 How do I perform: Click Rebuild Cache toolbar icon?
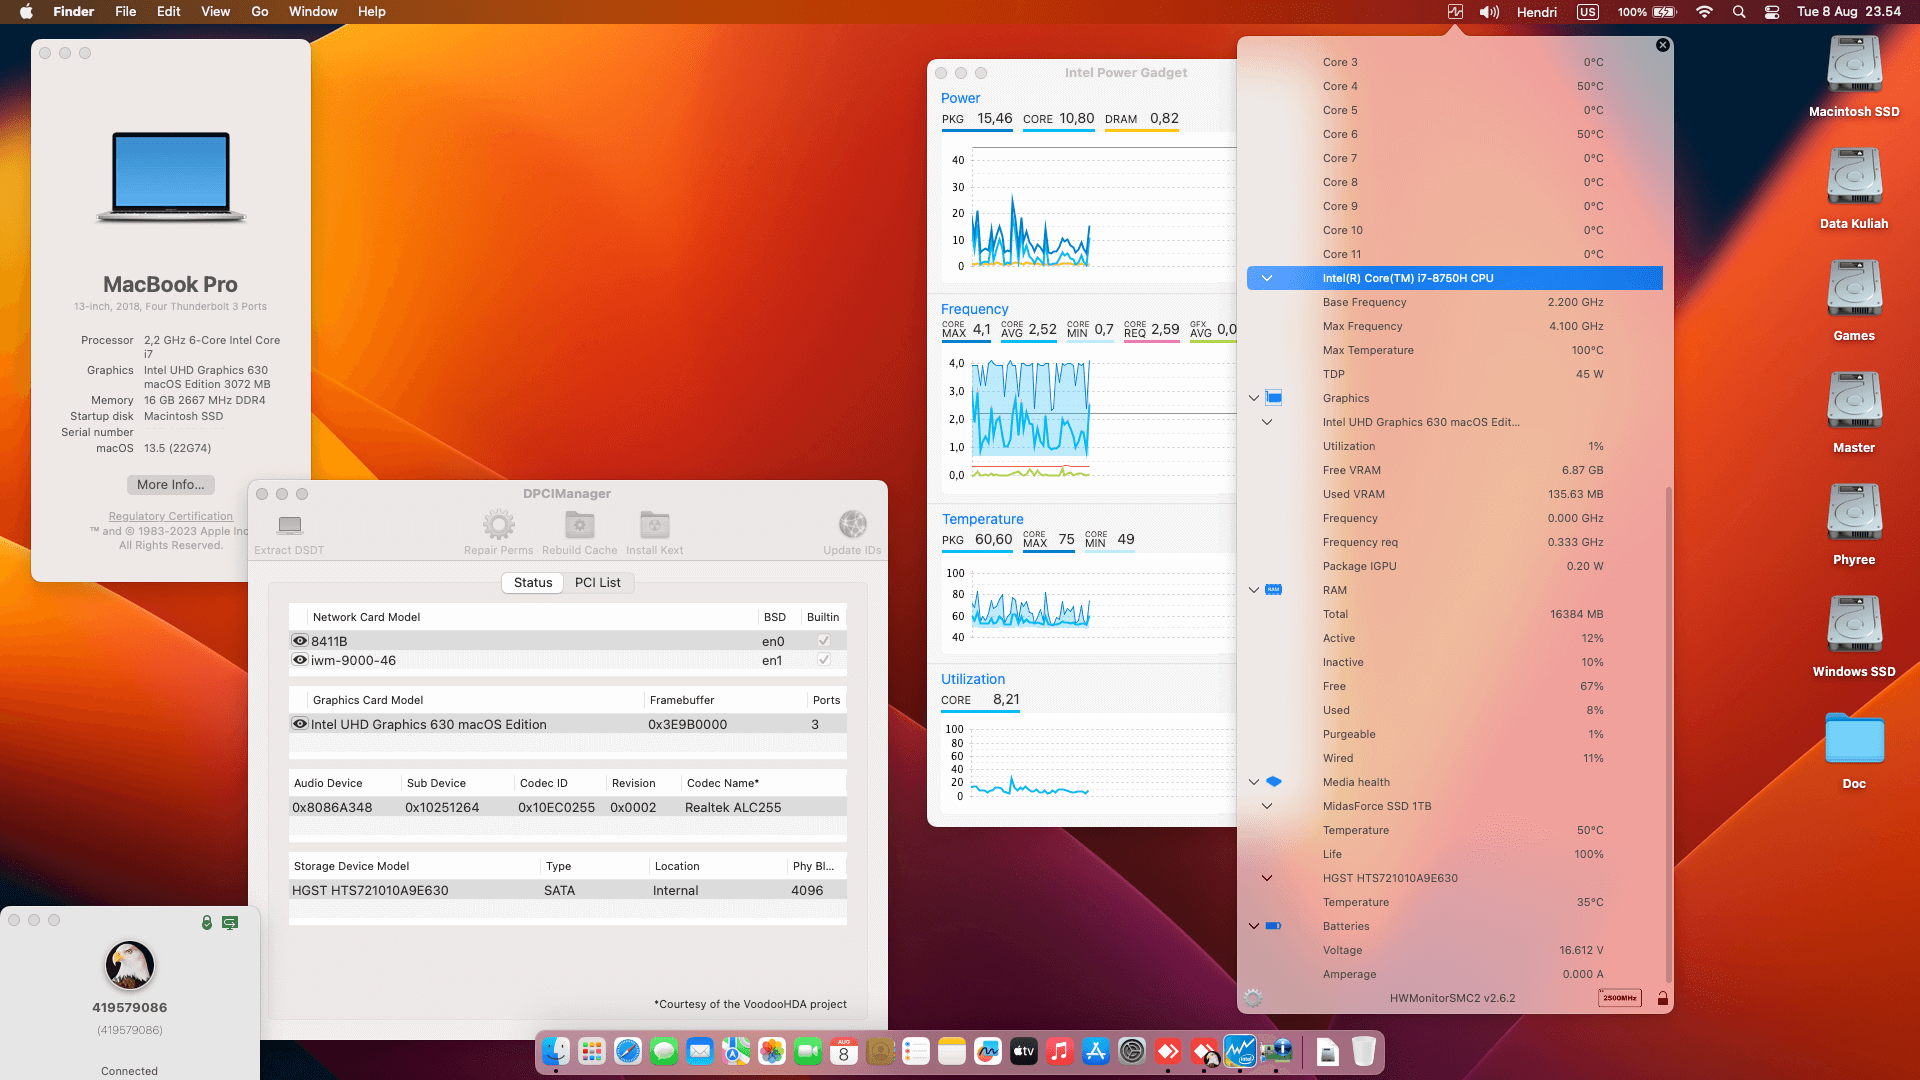tap(579, 524)
